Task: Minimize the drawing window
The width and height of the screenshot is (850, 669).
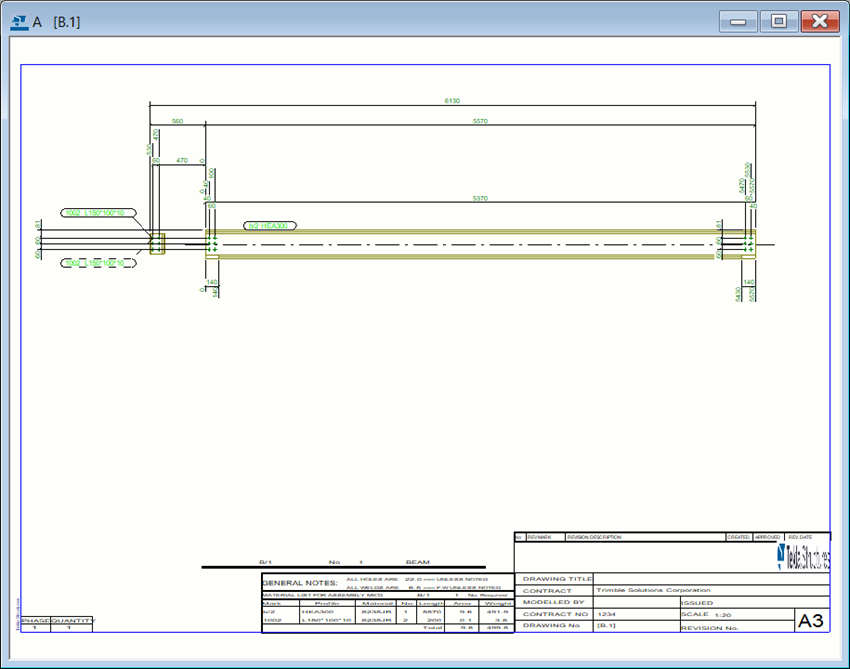Action: [741, 21]
